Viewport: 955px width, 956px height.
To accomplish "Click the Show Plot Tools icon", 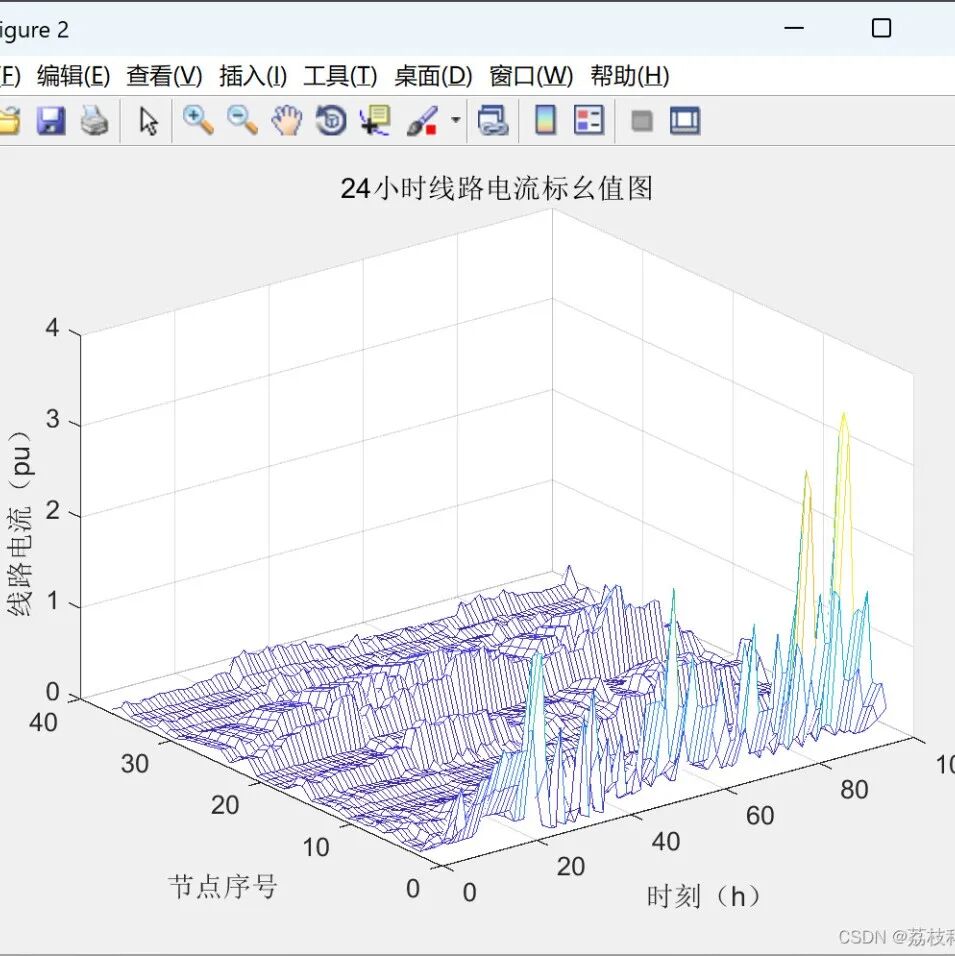I will pos(685,120).
